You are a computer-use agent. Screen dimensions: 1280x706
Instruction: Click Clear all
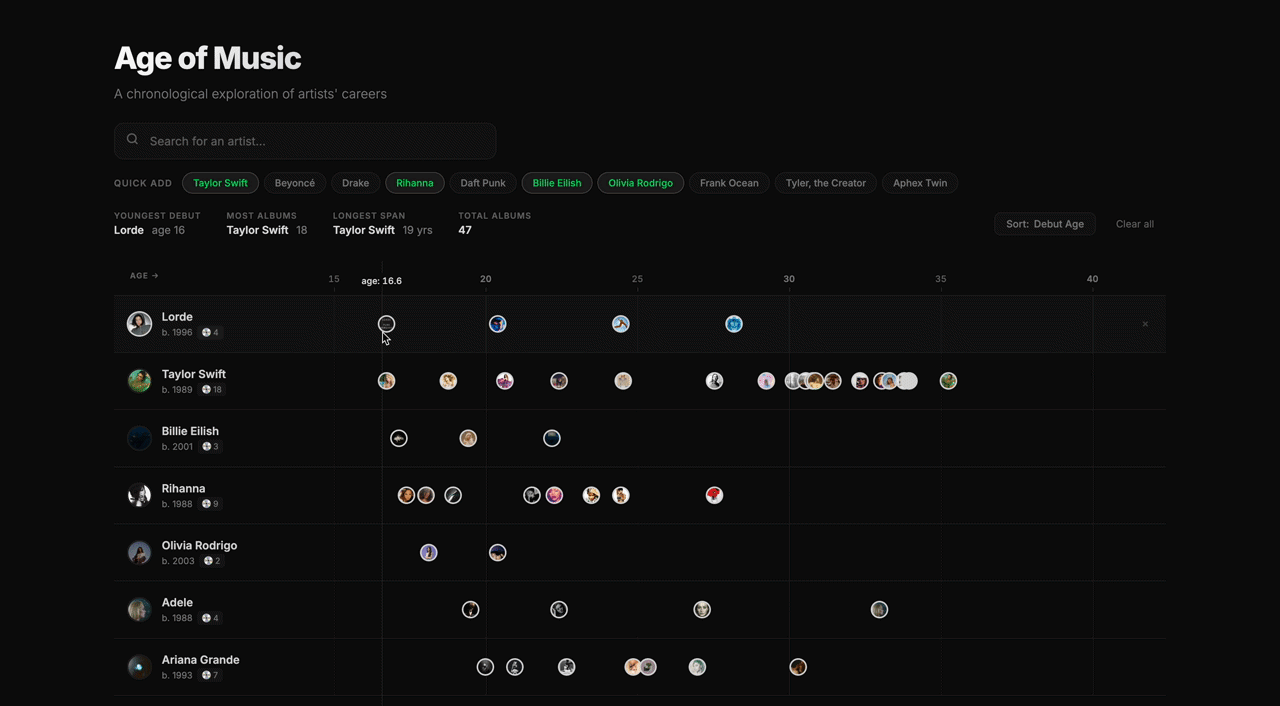click(x=1135, y=224)
